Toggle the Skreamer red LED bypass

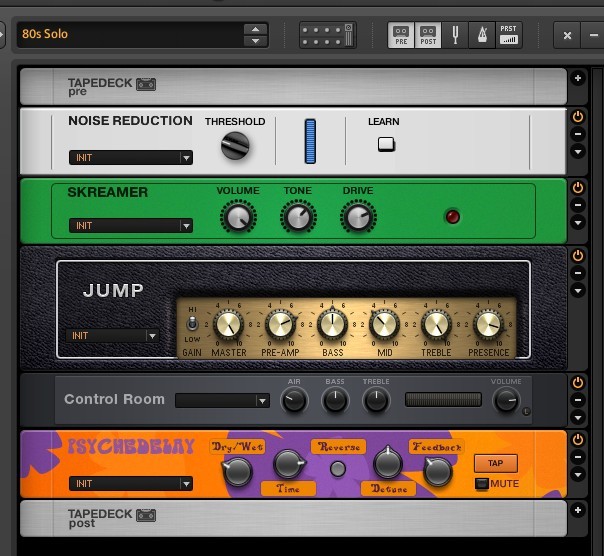pos(453,217)
